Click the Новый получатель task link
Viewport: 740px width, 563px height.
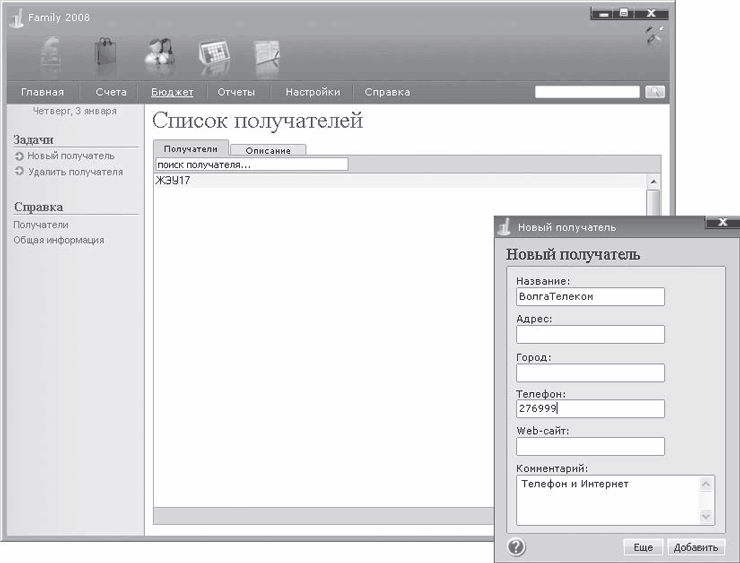click(70, 156)
